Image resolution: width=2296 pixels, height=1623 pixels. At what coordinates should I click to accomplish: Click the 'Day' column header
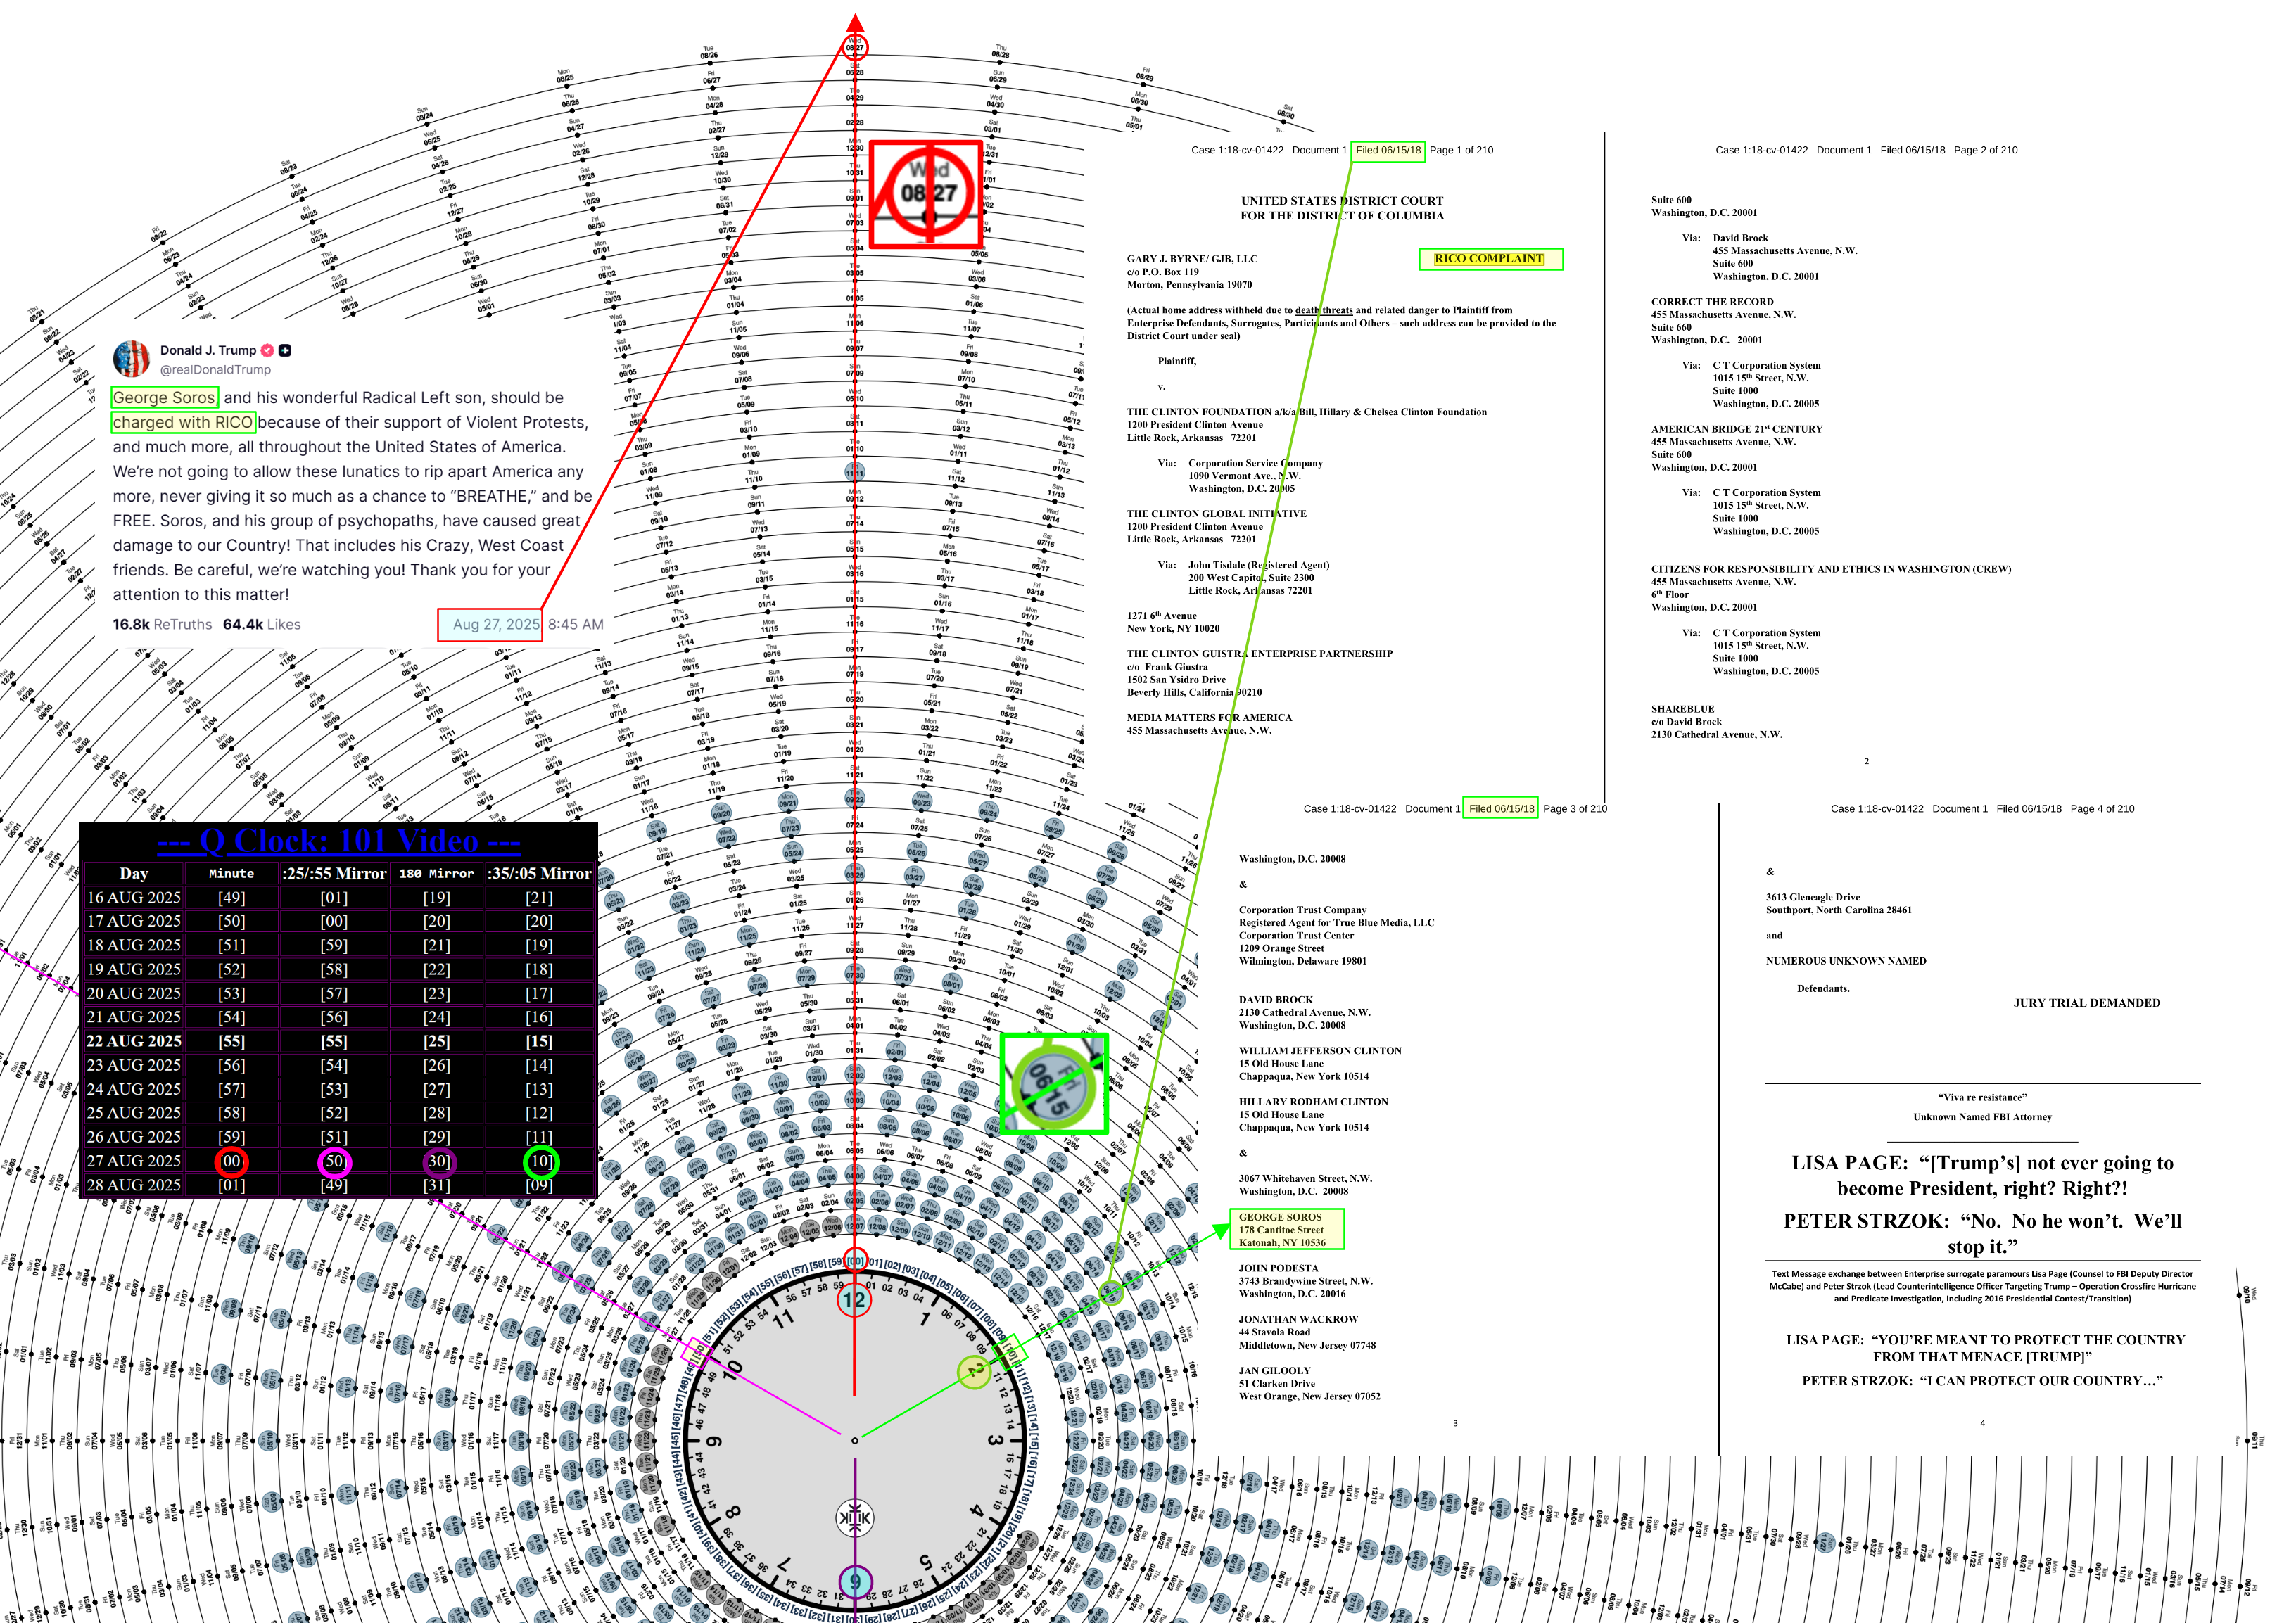pos(134,873)
